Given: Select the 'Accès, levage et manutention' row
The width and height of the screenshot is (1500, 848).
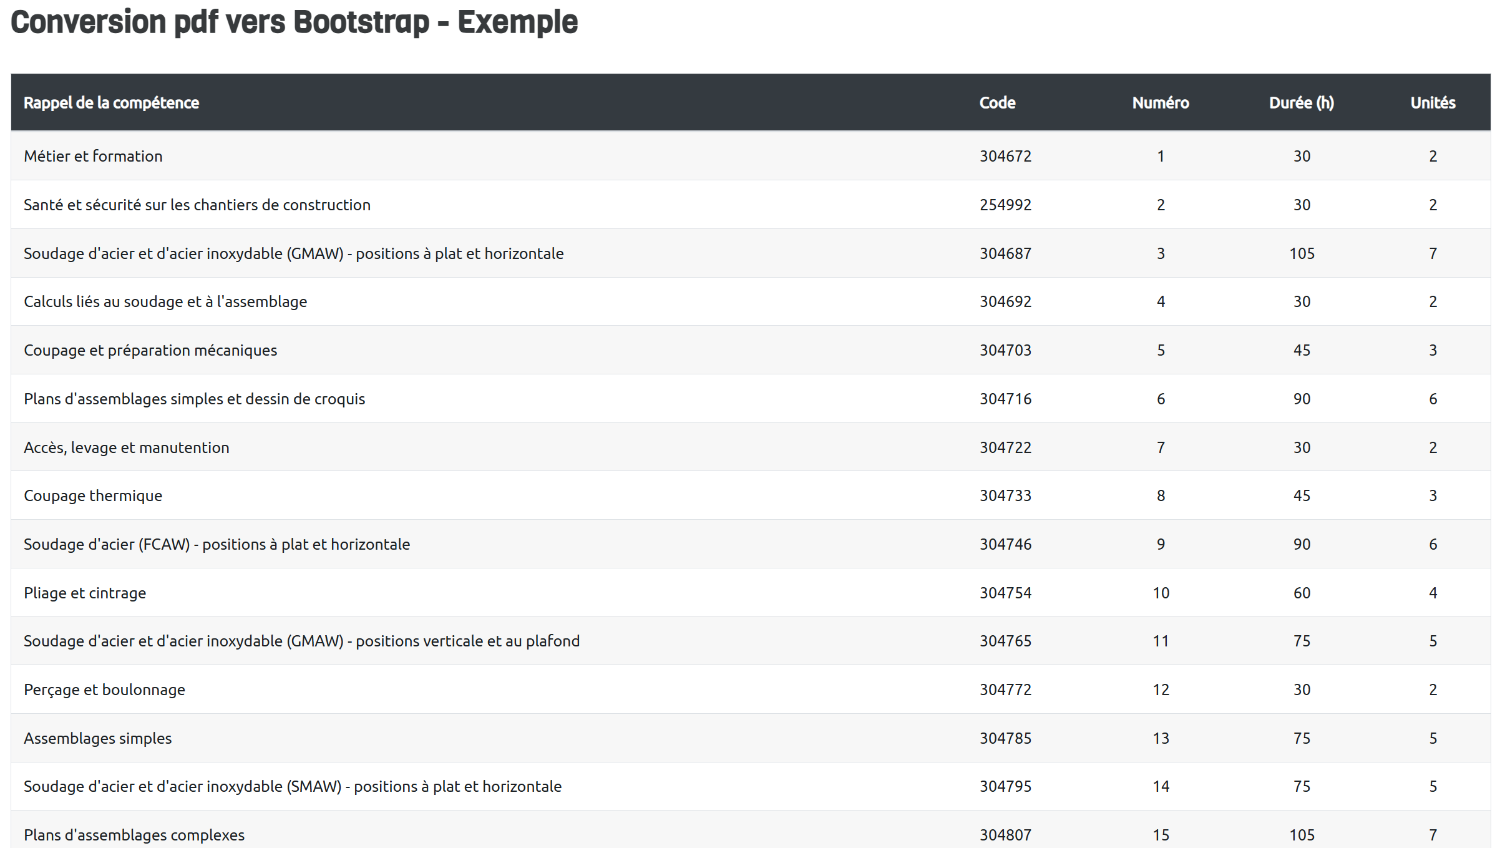Looking at the screenshot, I should coord(126,448).
